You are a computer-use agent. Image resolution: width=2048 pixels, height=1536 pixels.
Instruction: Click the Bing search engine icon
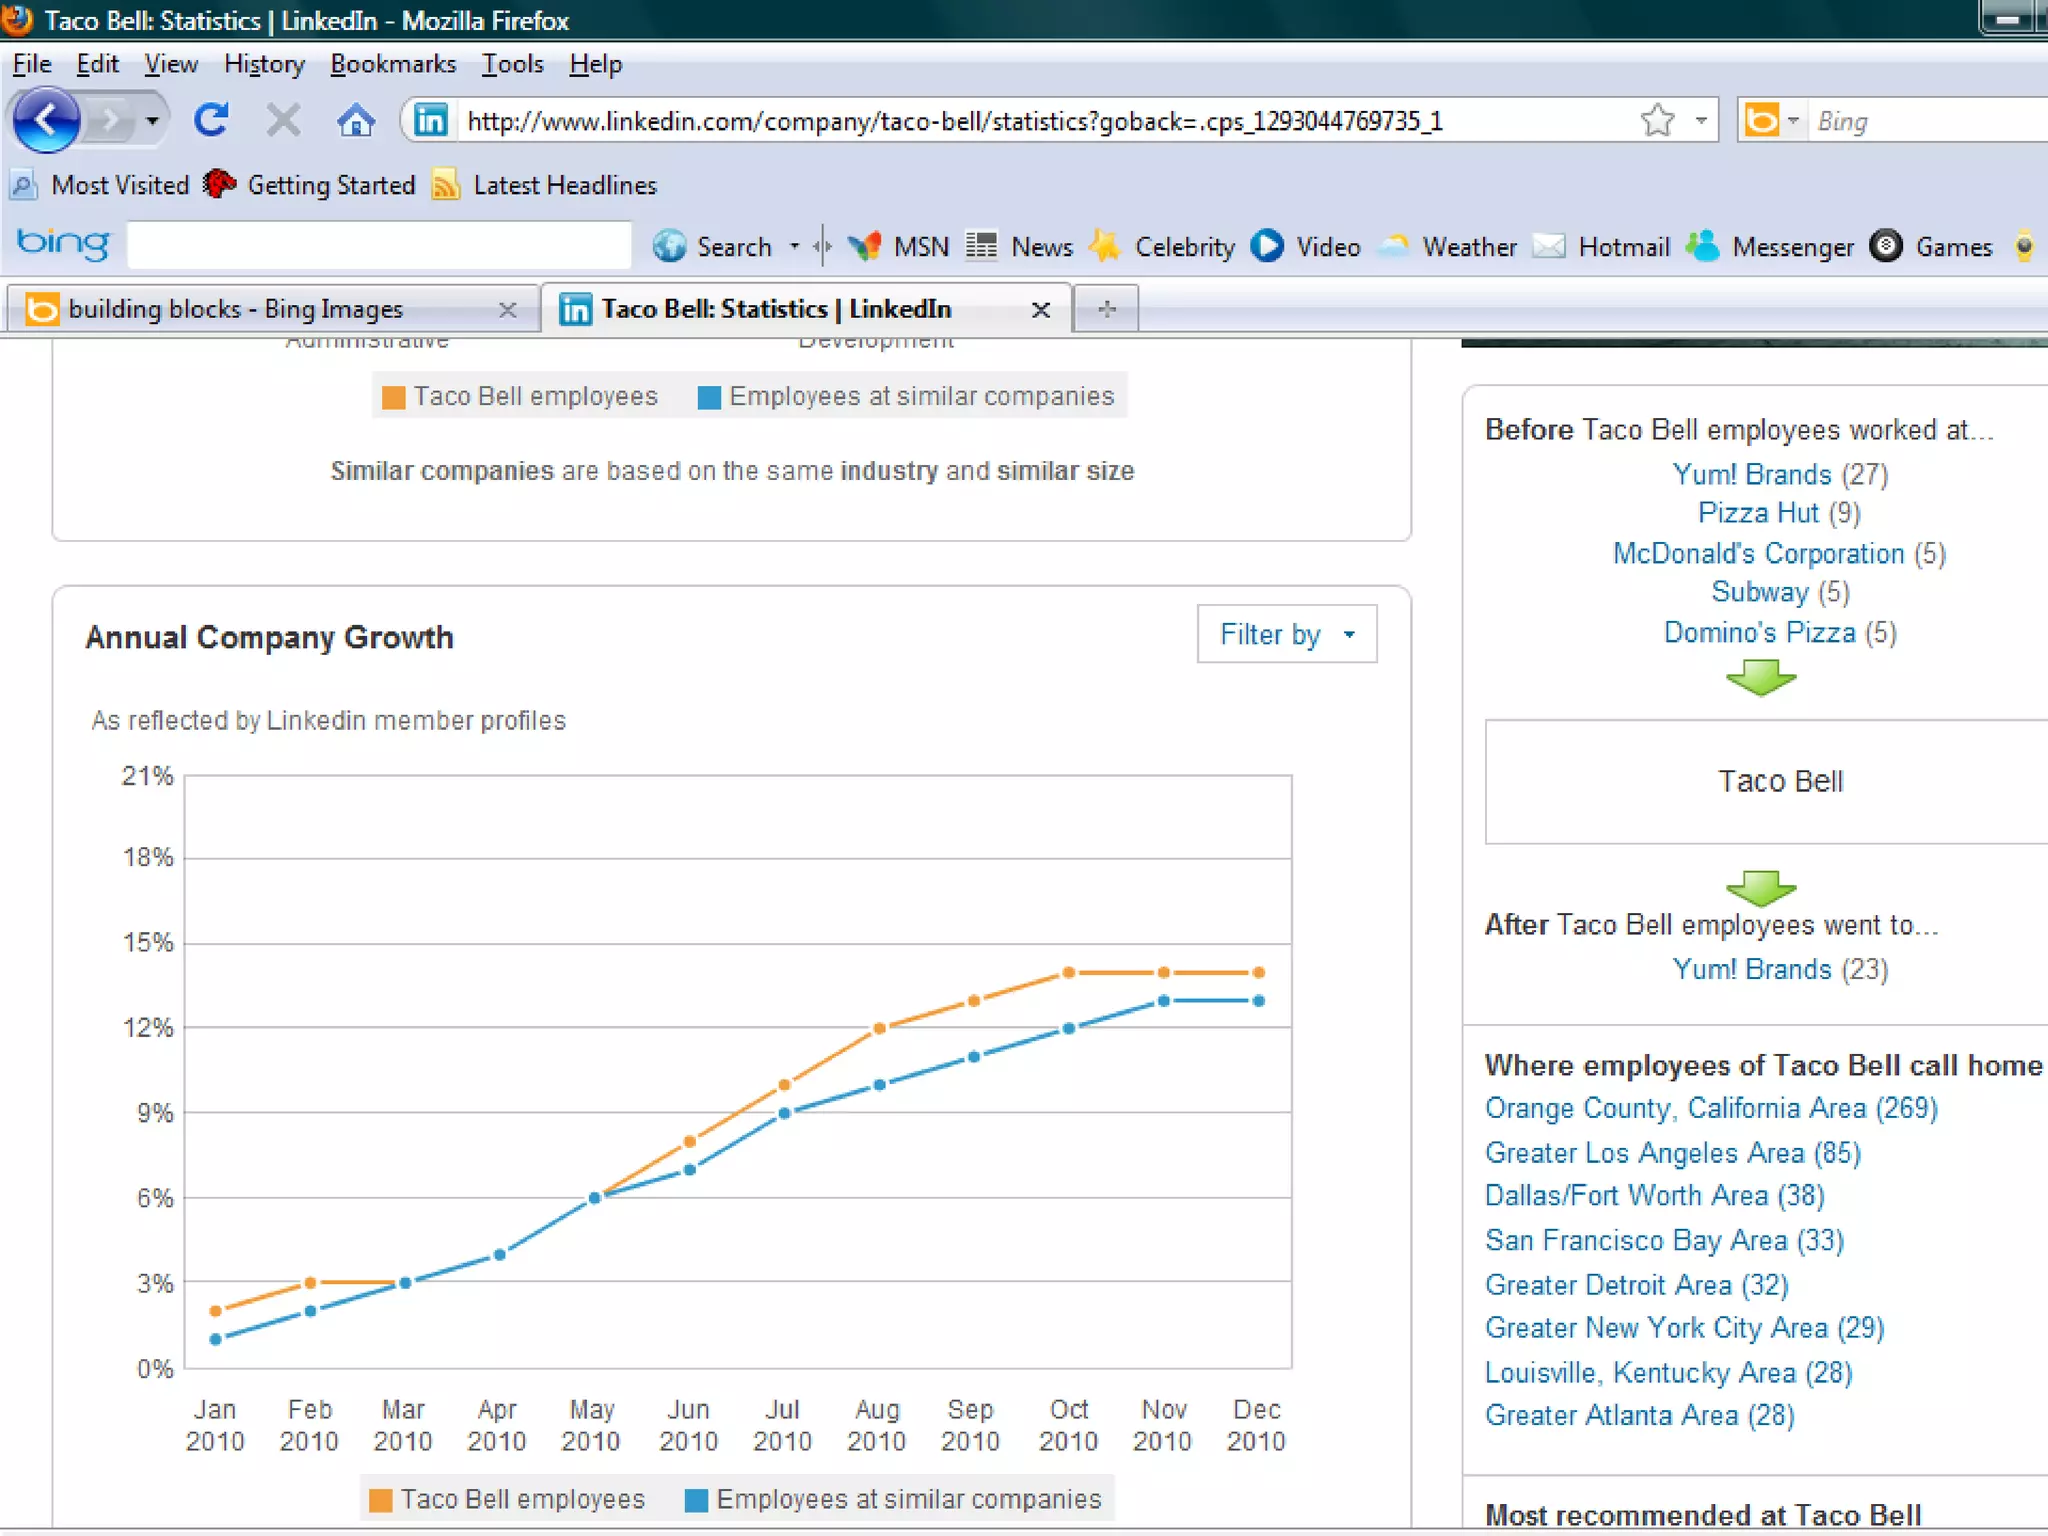coord(1762,121)
